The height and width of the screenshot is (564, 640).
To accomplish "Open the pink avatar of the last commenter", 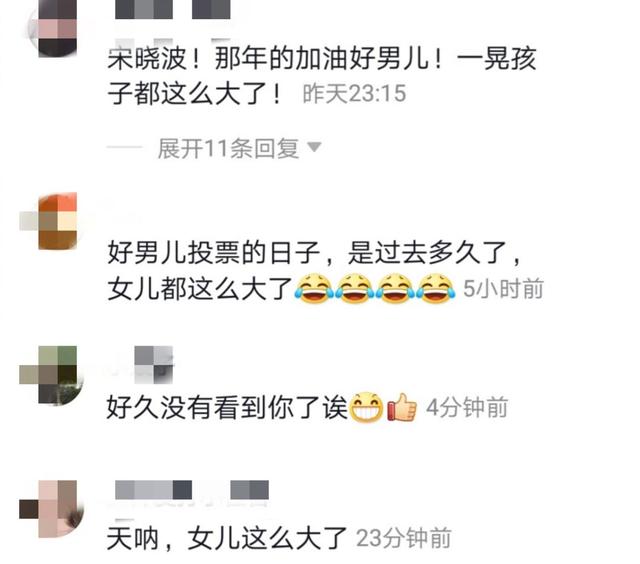I will [51, 508].
